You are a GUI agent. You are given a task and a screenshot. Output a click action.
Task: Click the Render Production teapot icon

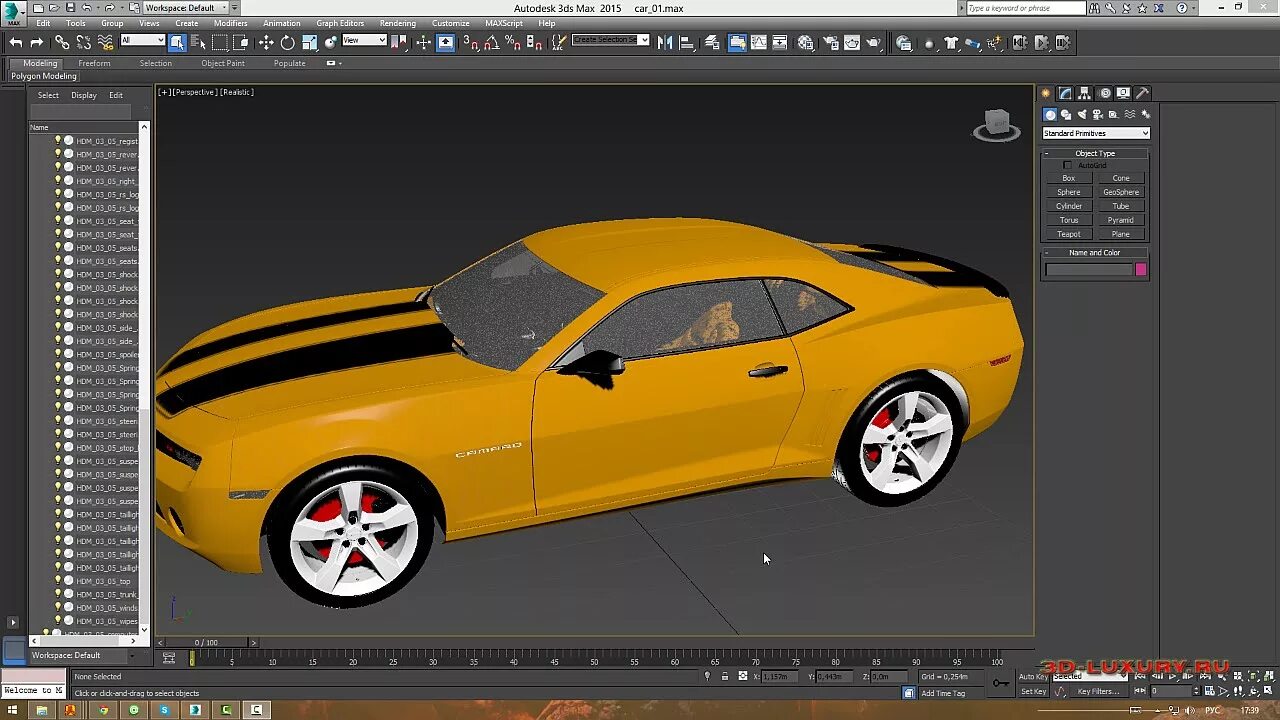874,42
